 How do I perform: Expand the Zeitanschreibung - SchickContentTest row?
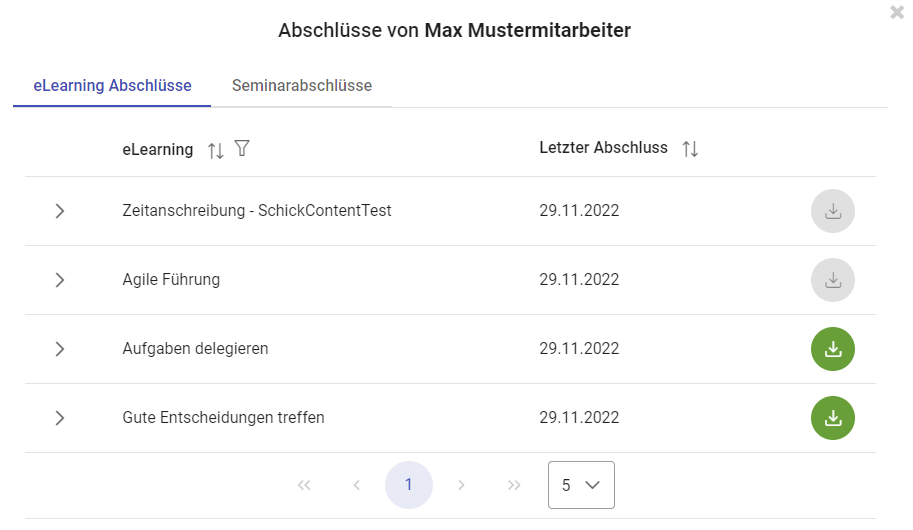tap(60, 211)
